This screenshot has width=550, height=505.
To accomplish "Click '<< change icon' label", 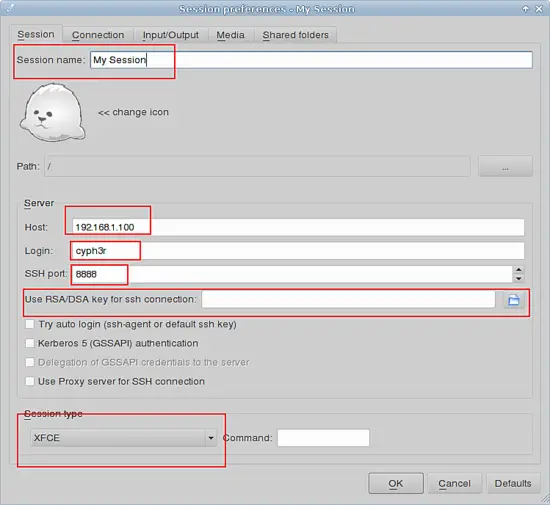I will click(133, 112).
